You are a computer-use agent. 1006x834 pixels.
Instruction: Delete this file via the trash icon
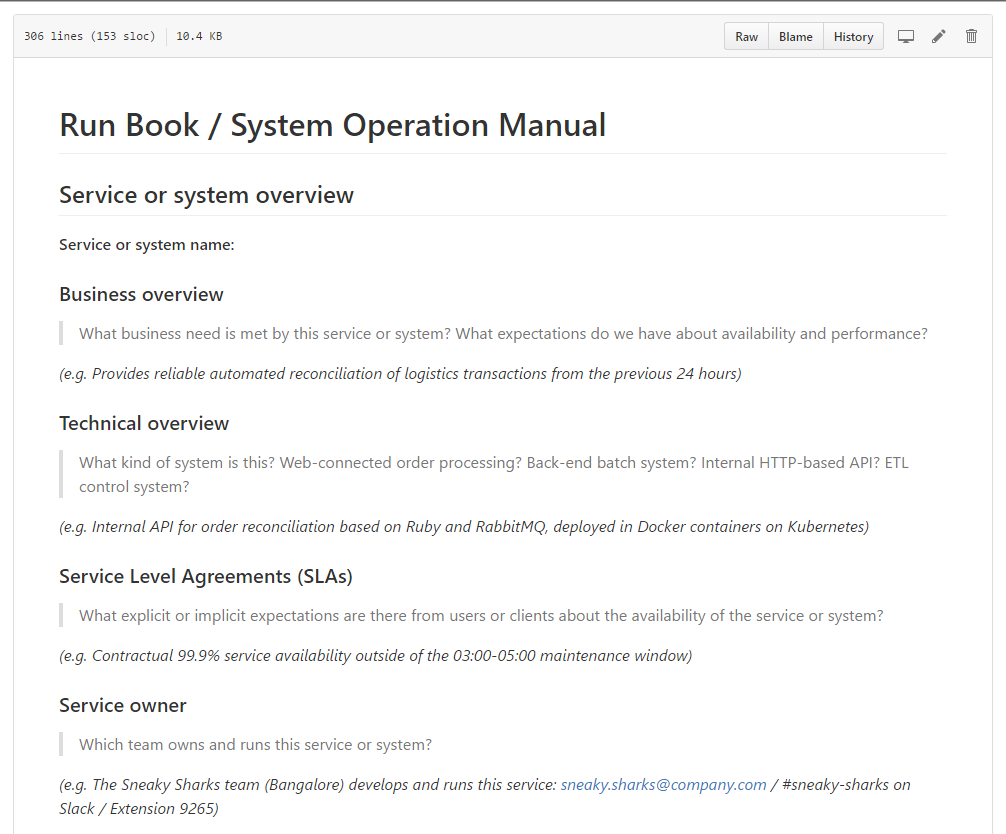click(971, 36)
